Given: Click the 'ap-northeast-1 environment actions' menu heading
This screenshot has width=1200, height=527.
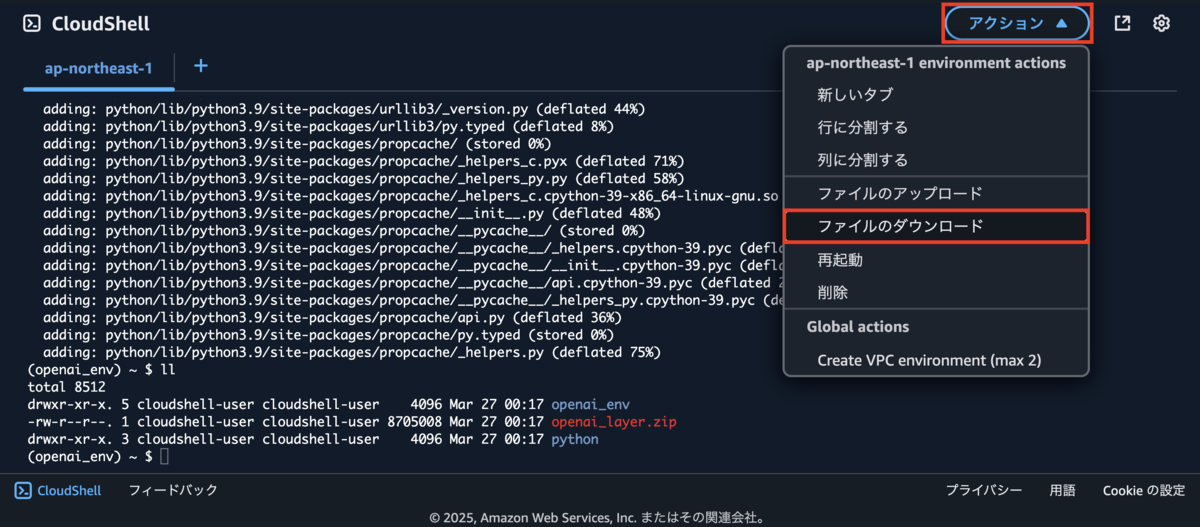Looking at the screenshot, I should 936,62.
